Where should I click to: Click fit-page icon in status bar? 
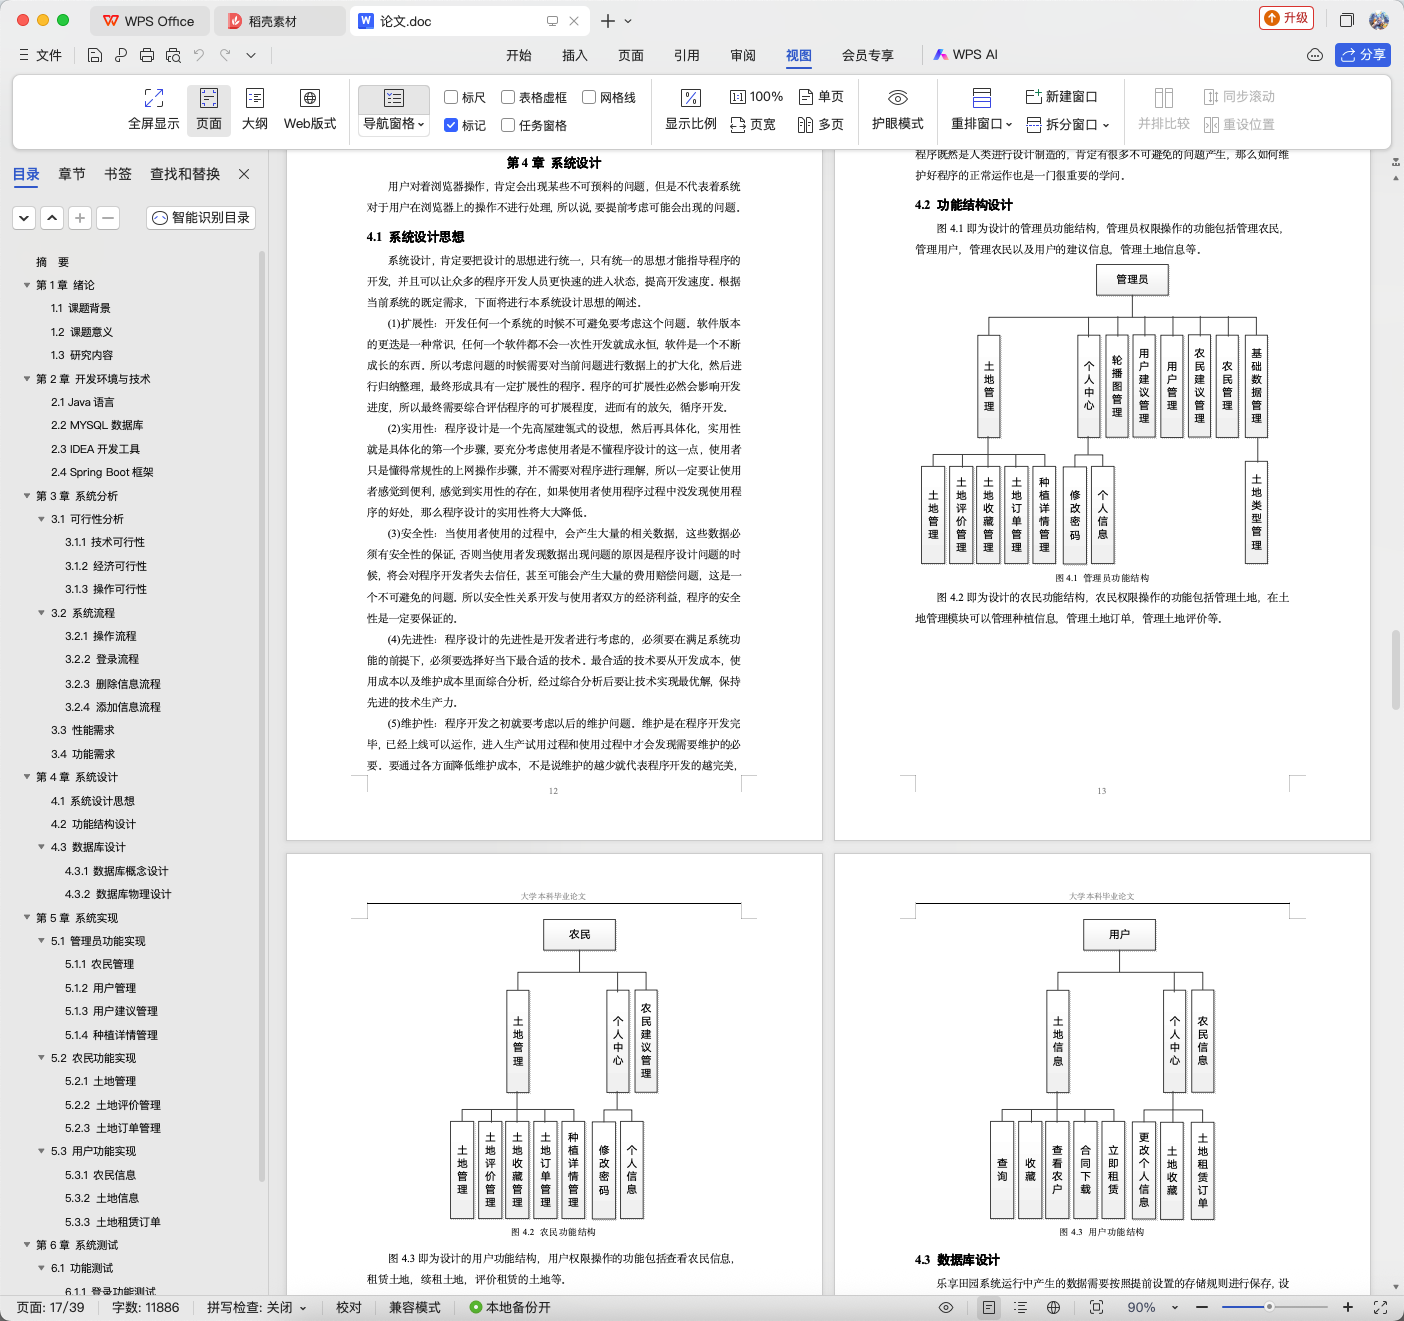pos(1096,1307)
